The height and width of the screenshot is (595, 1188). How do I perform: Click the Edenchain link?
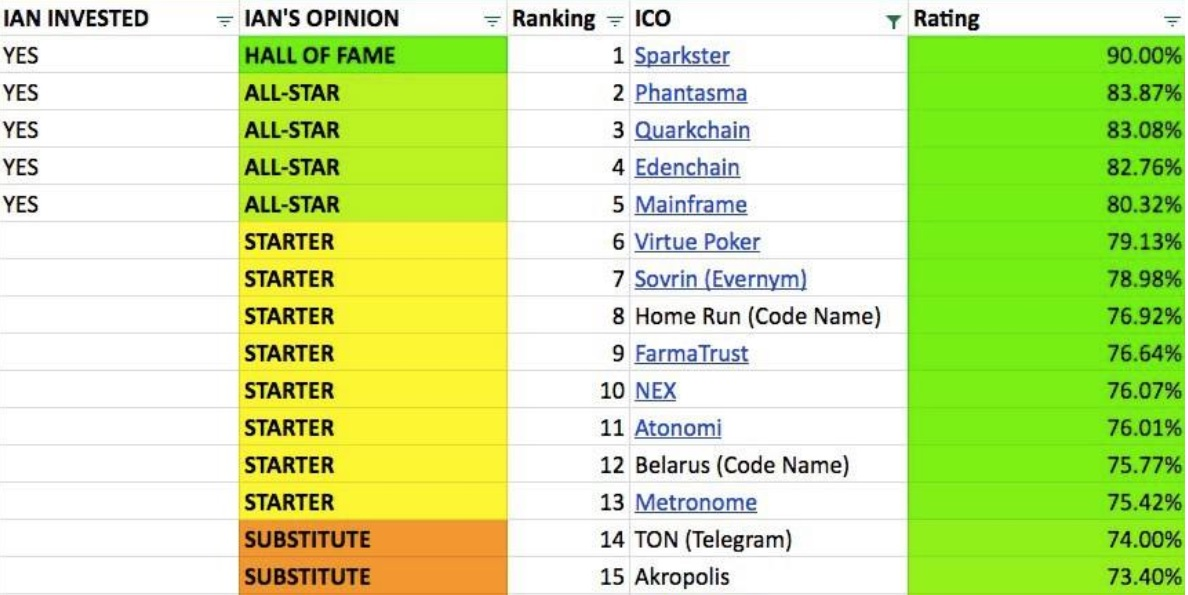(687, 167)
